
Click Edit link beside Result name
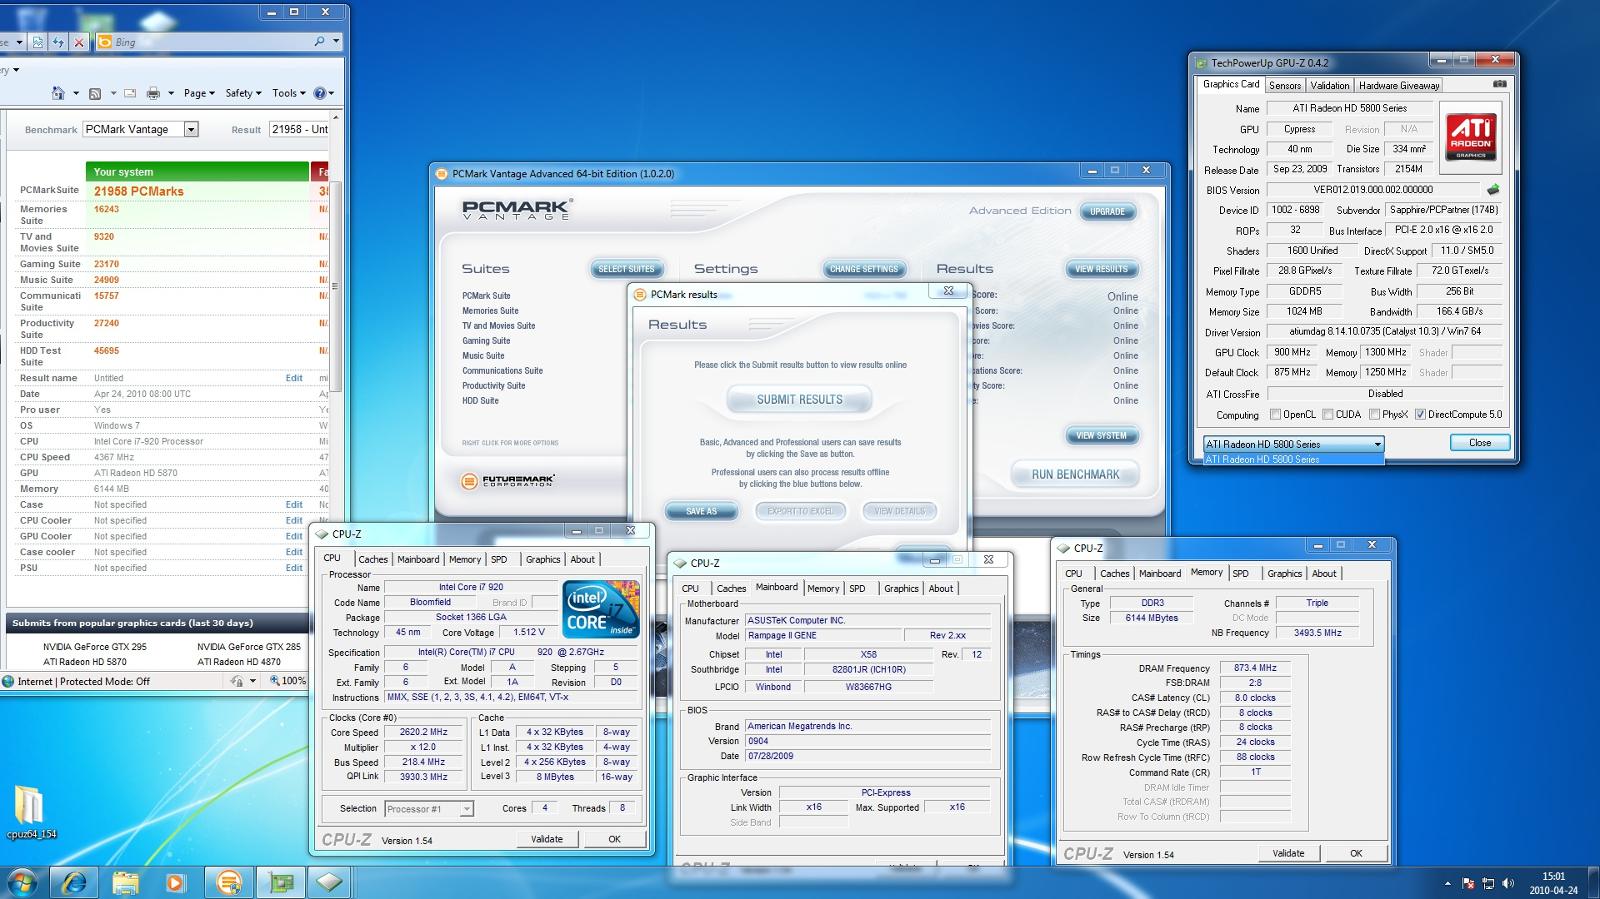coord(294,378)
